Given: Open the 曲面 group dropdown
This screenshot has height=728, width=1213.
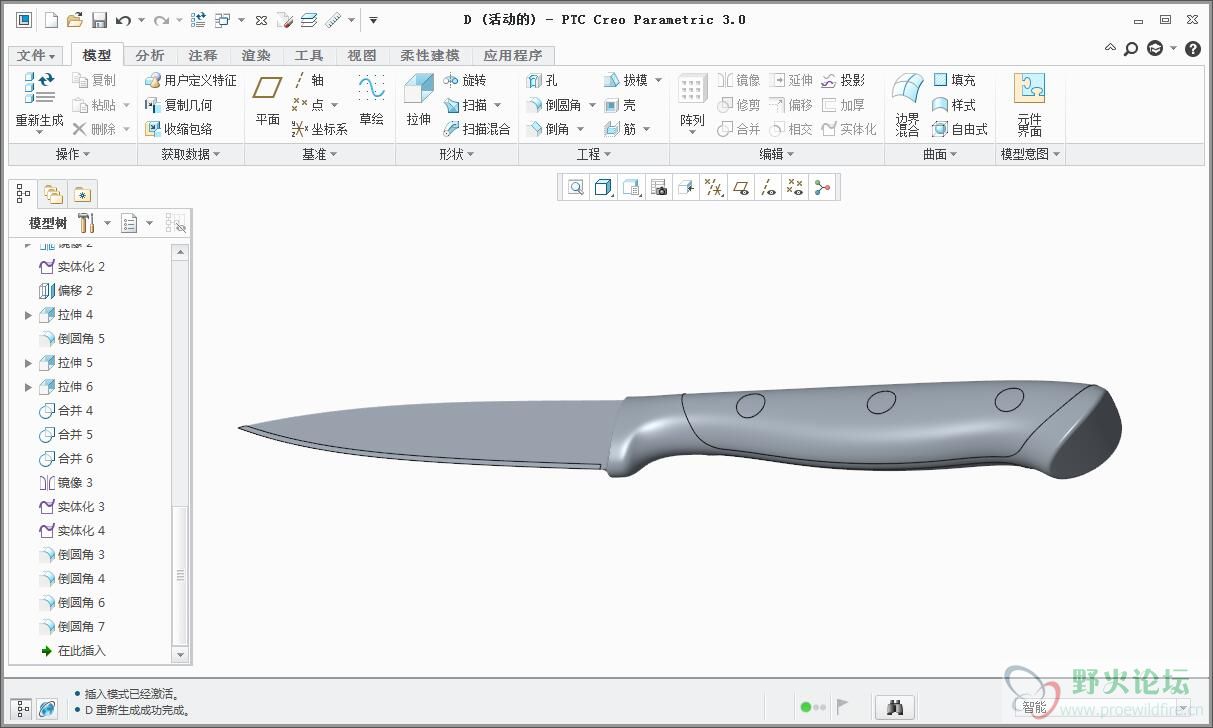Looking at the screenshot, I should tap(940, 154).
